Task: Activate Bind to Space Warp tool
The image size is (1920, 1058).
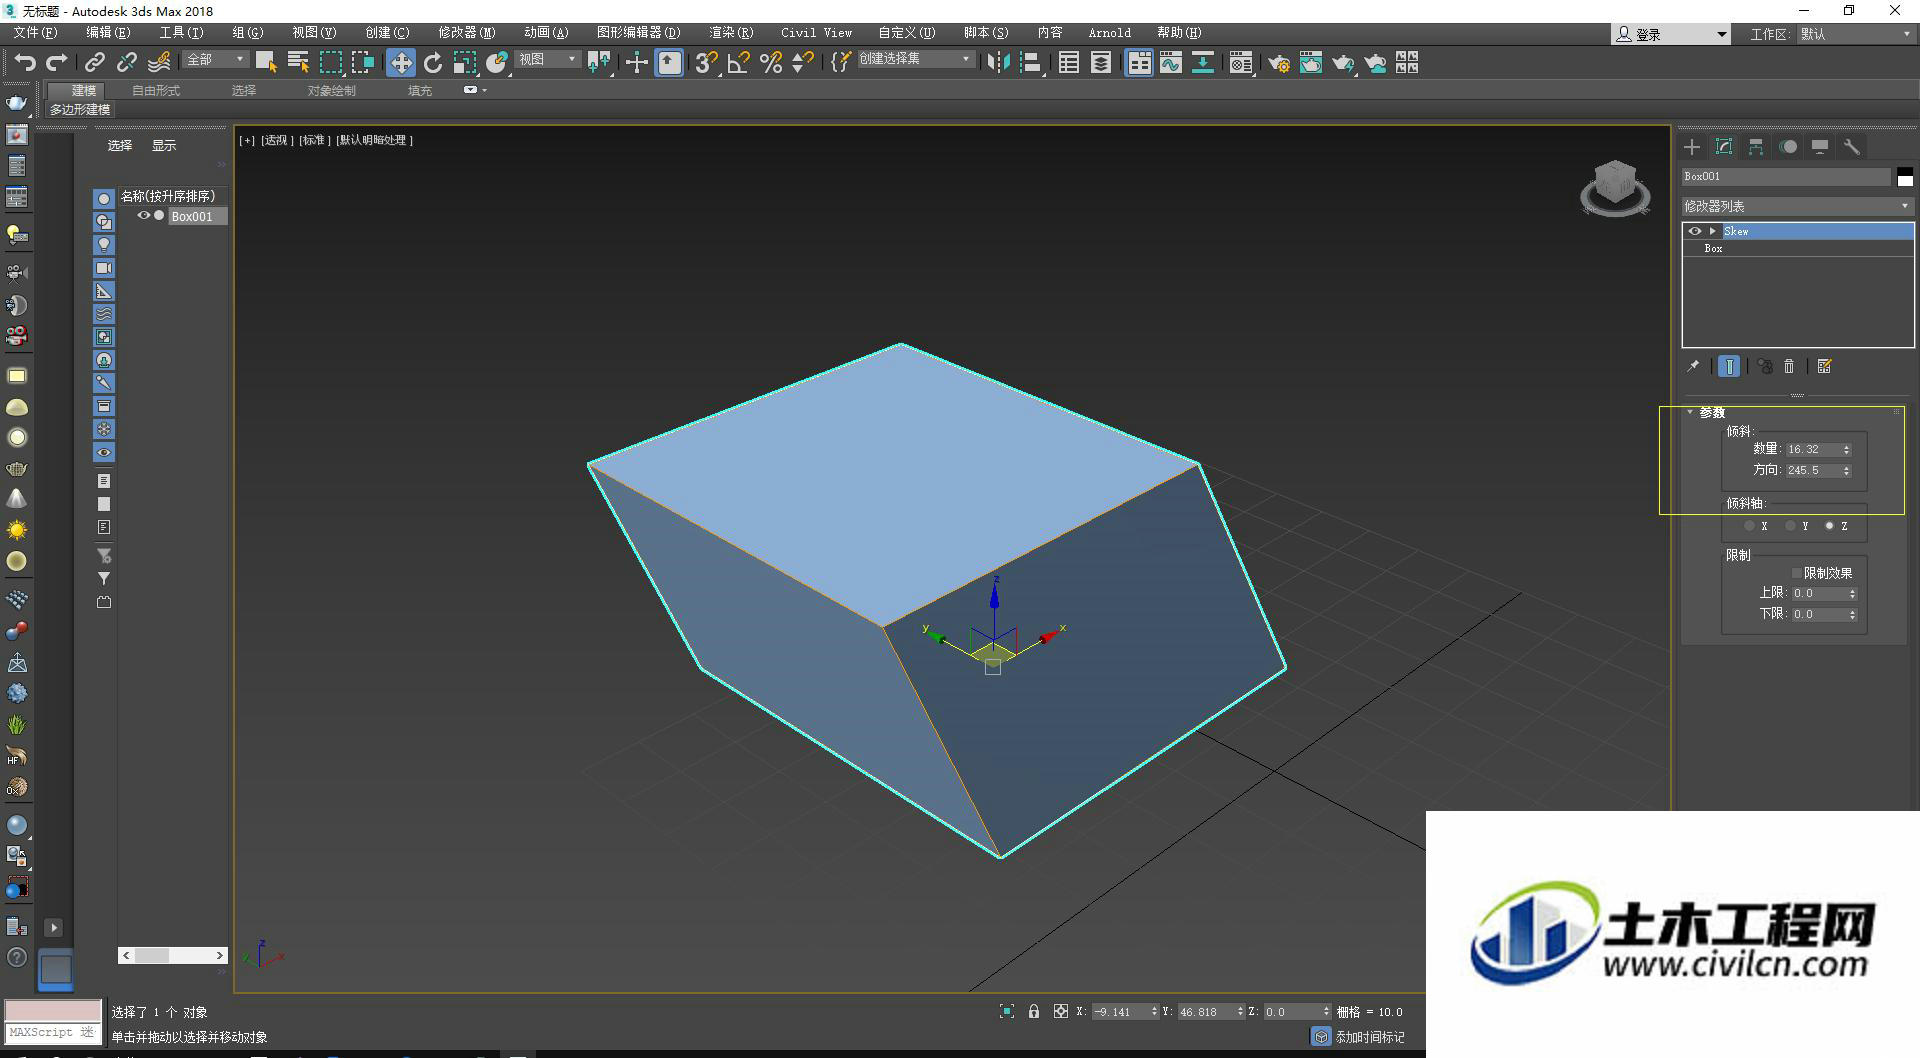Action: (x=159, y=63)
